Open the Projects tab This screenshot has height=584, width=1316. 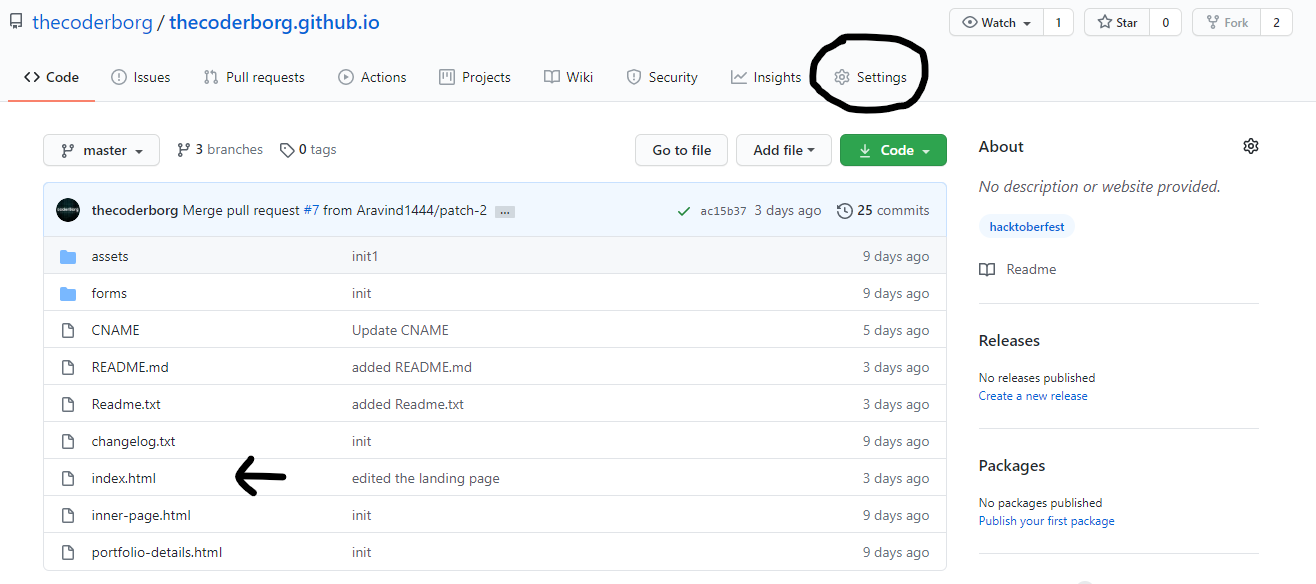(x=475, y=77)
